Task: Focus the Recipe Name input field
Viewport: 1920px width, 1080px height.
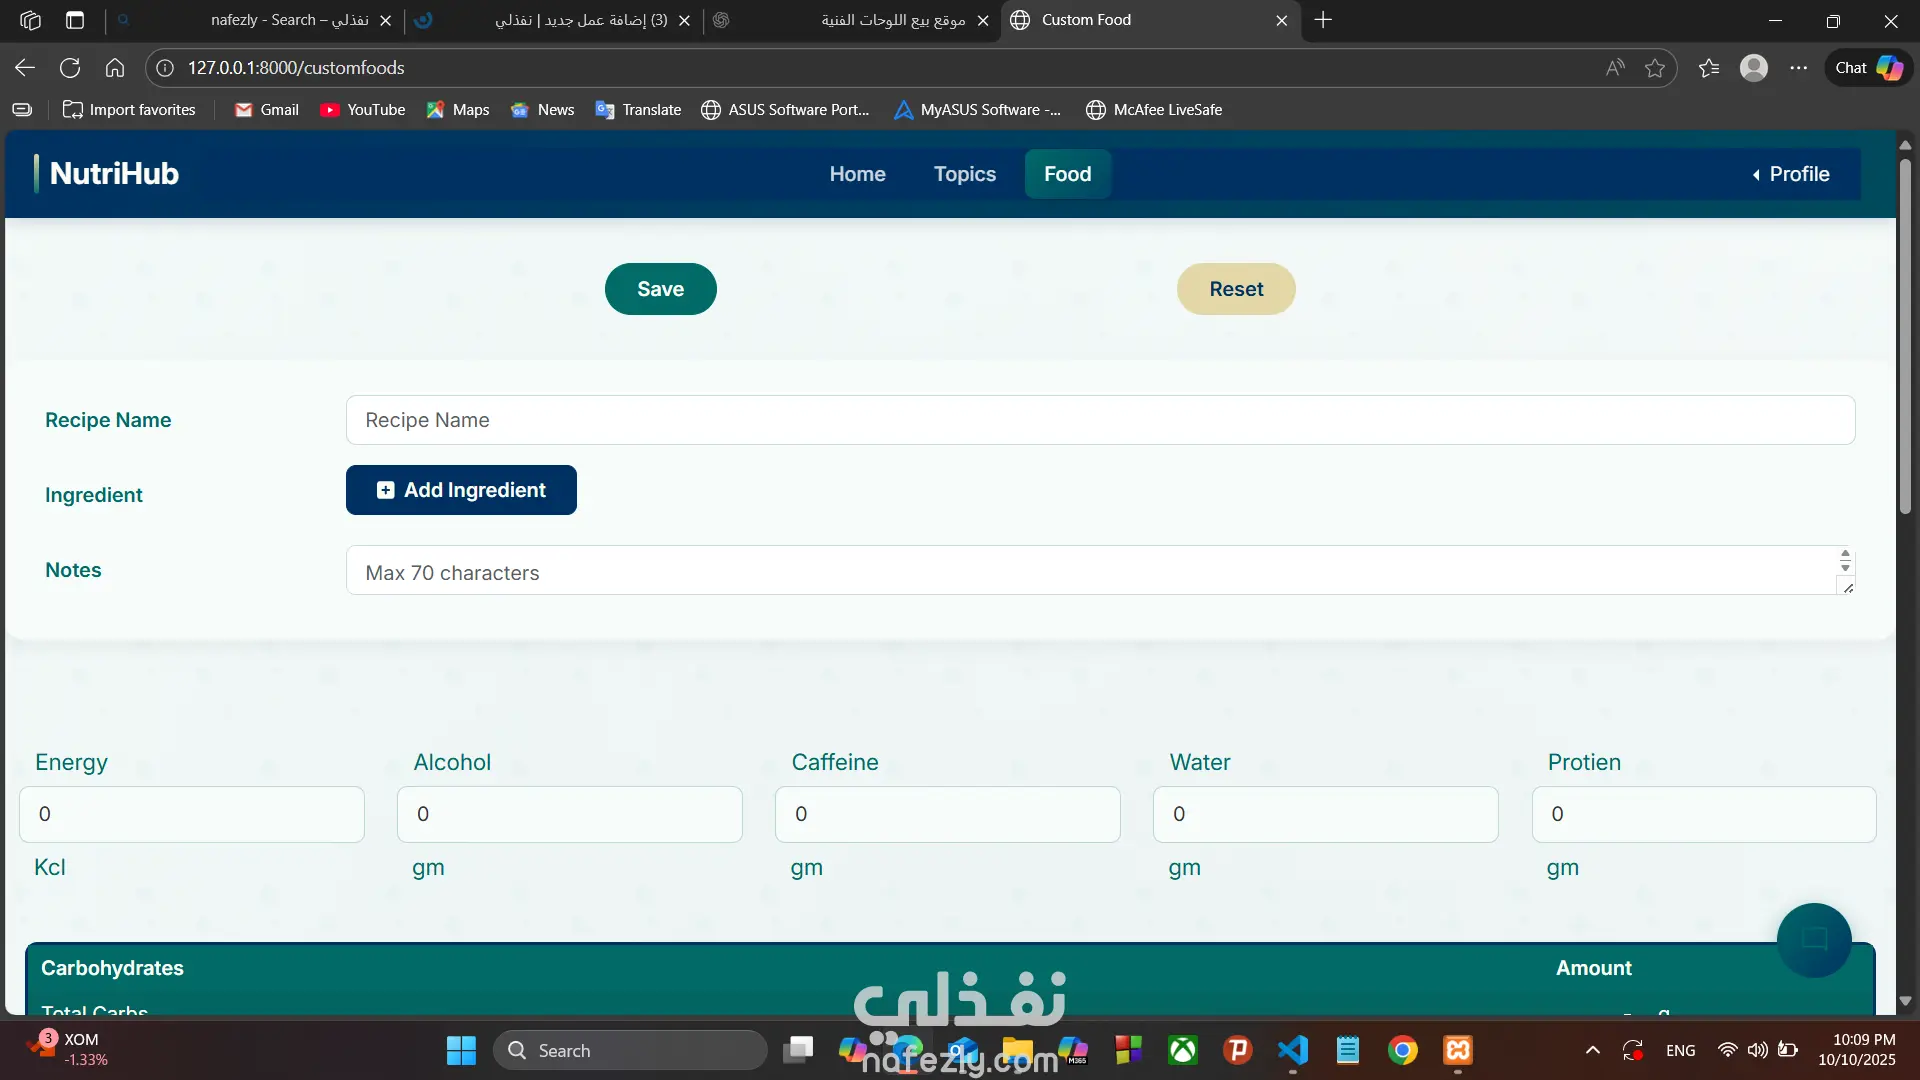Action: pyautogui.click(x=1100, y=420)
